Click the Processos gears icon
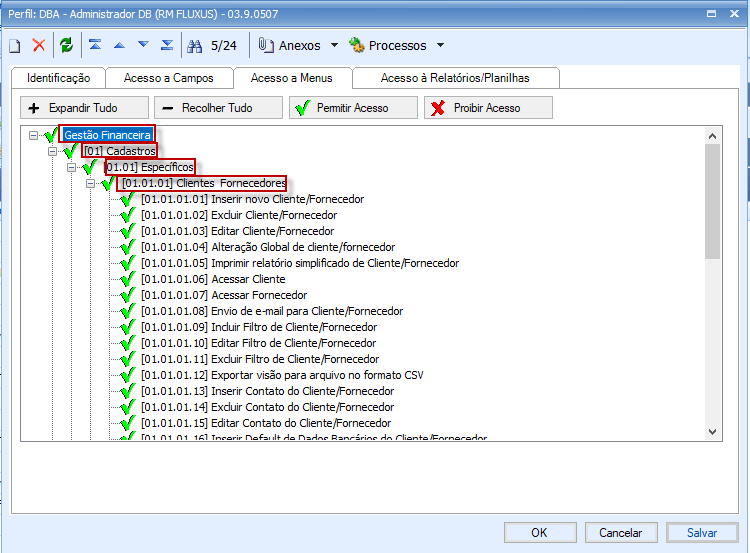Image resolution: width=750 pixels, height=553 pixels. (x=356, y=45)
